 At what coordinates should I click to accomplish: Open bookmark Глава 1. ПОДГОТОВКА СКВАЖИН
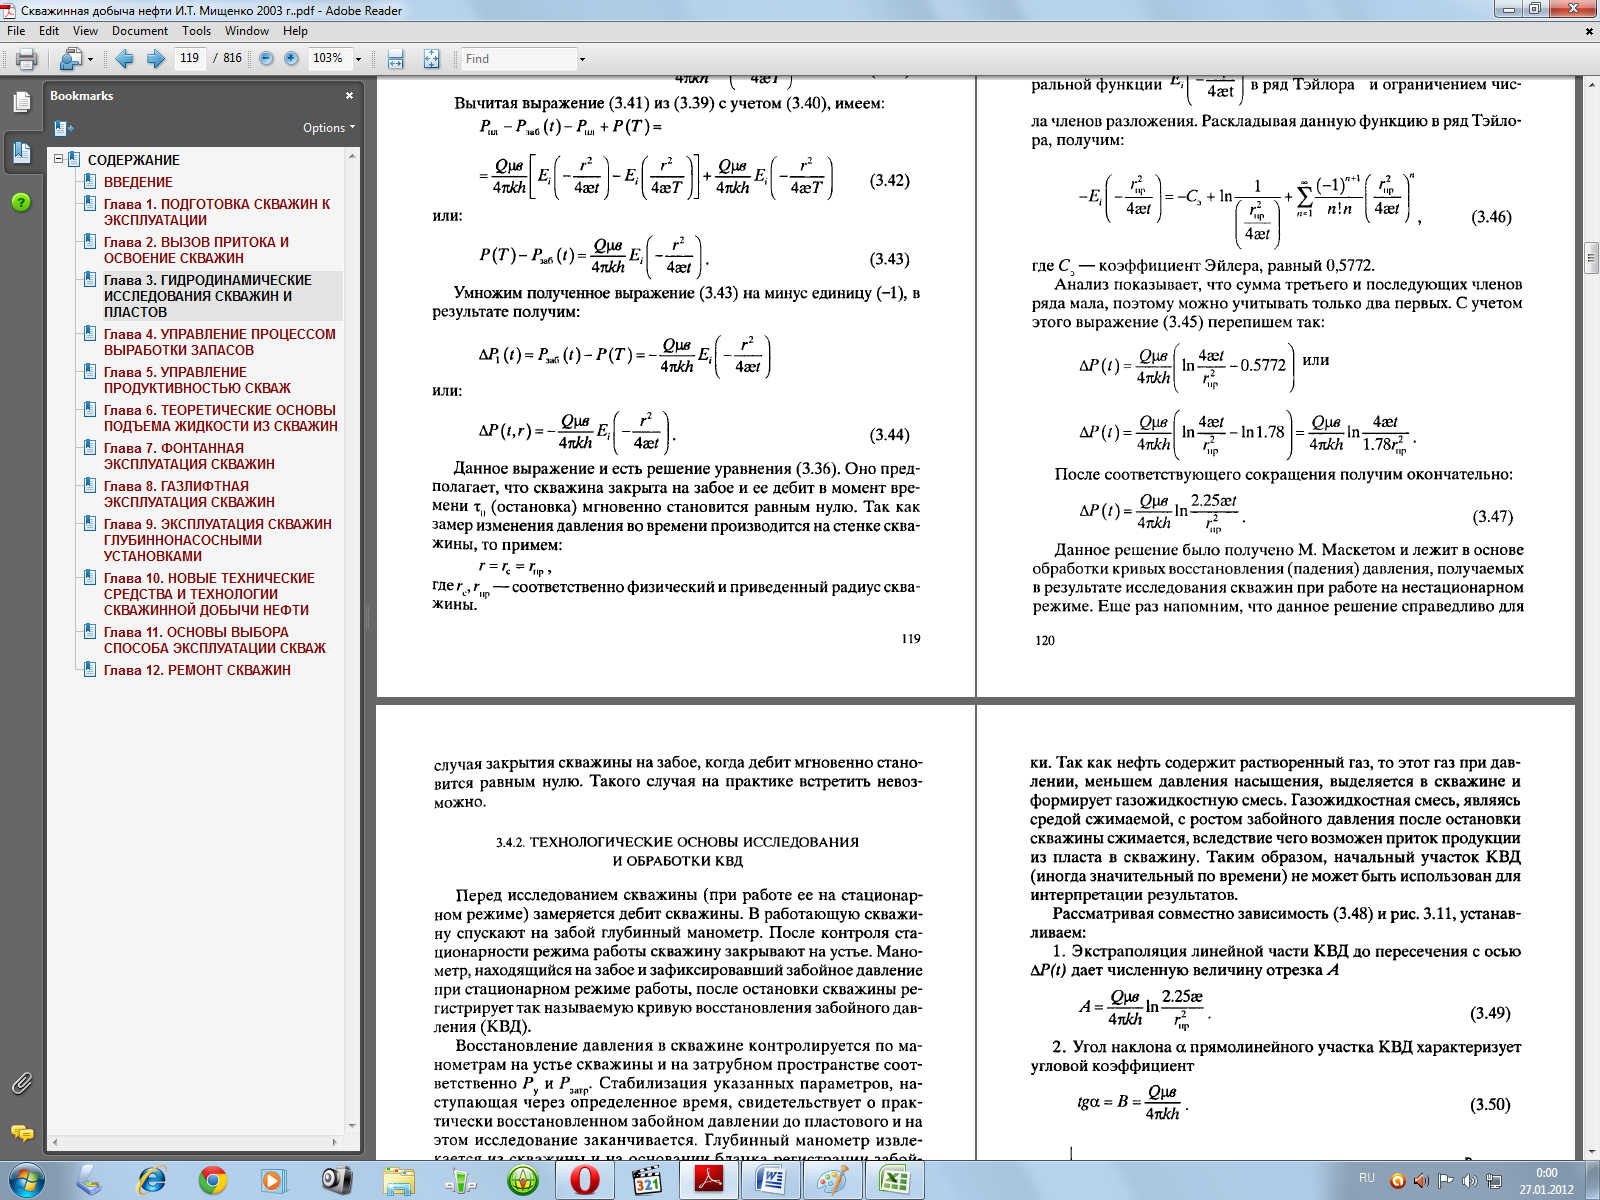(x=217, y=212)
